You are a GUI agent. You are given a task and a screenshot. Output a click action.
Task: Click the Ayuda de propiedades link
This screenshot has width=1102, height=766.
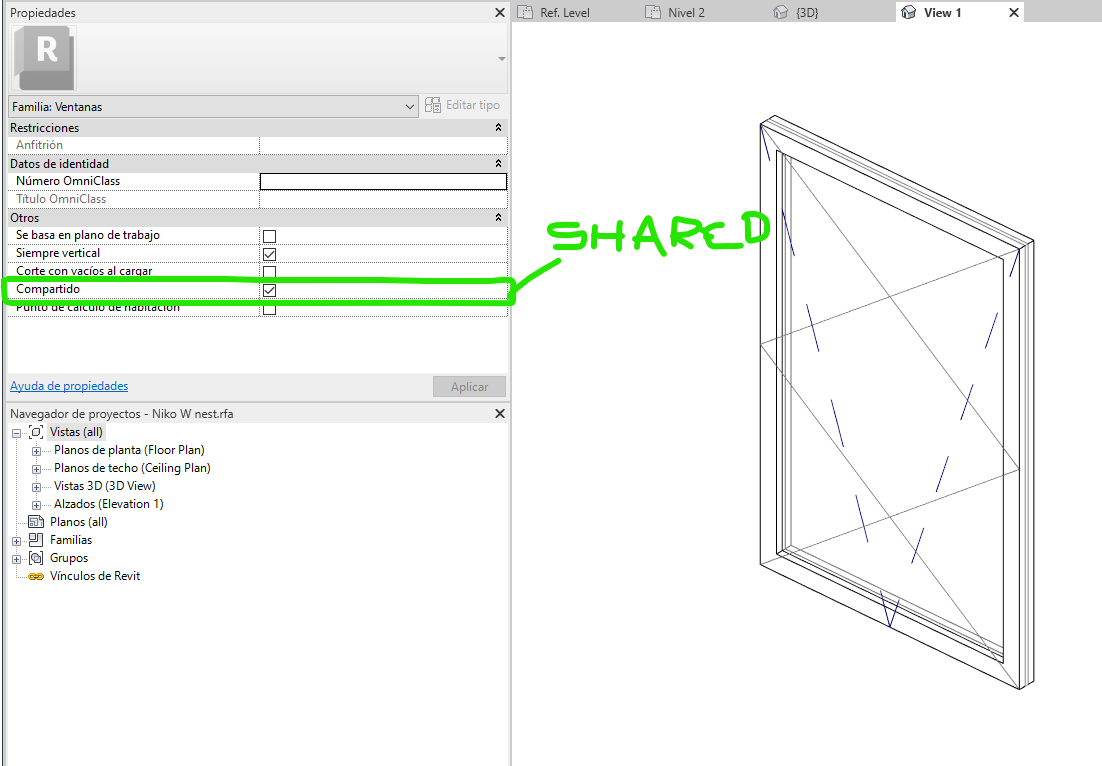pyautogui.click(x=68, y=386)
